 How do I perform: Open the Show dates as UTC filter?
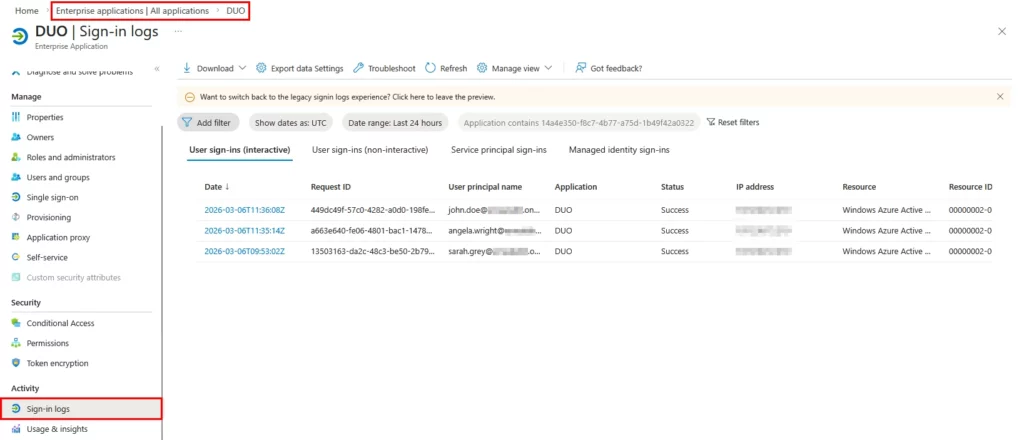coord(291,122)
